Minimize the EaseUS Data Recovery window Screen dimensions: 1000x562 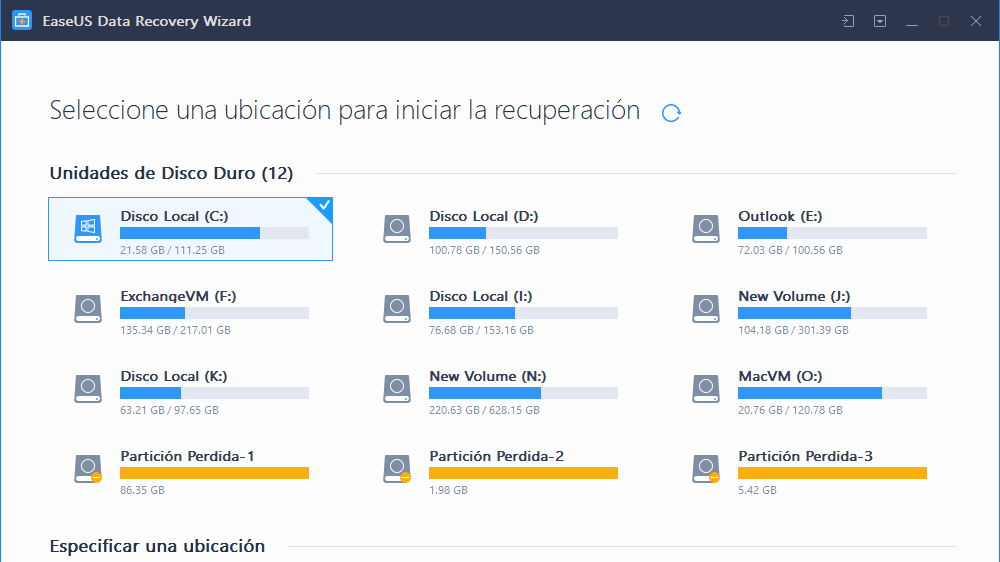(912, 21)
